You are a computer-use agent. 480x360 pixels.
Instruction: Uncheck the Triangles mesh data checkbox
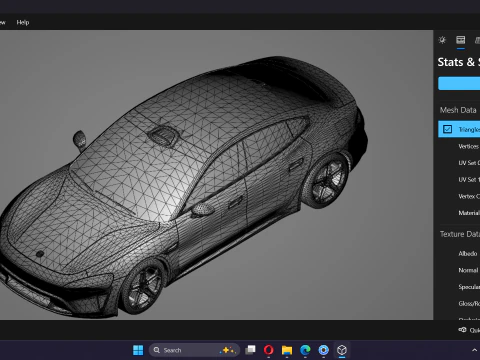[x=447, y=129]
